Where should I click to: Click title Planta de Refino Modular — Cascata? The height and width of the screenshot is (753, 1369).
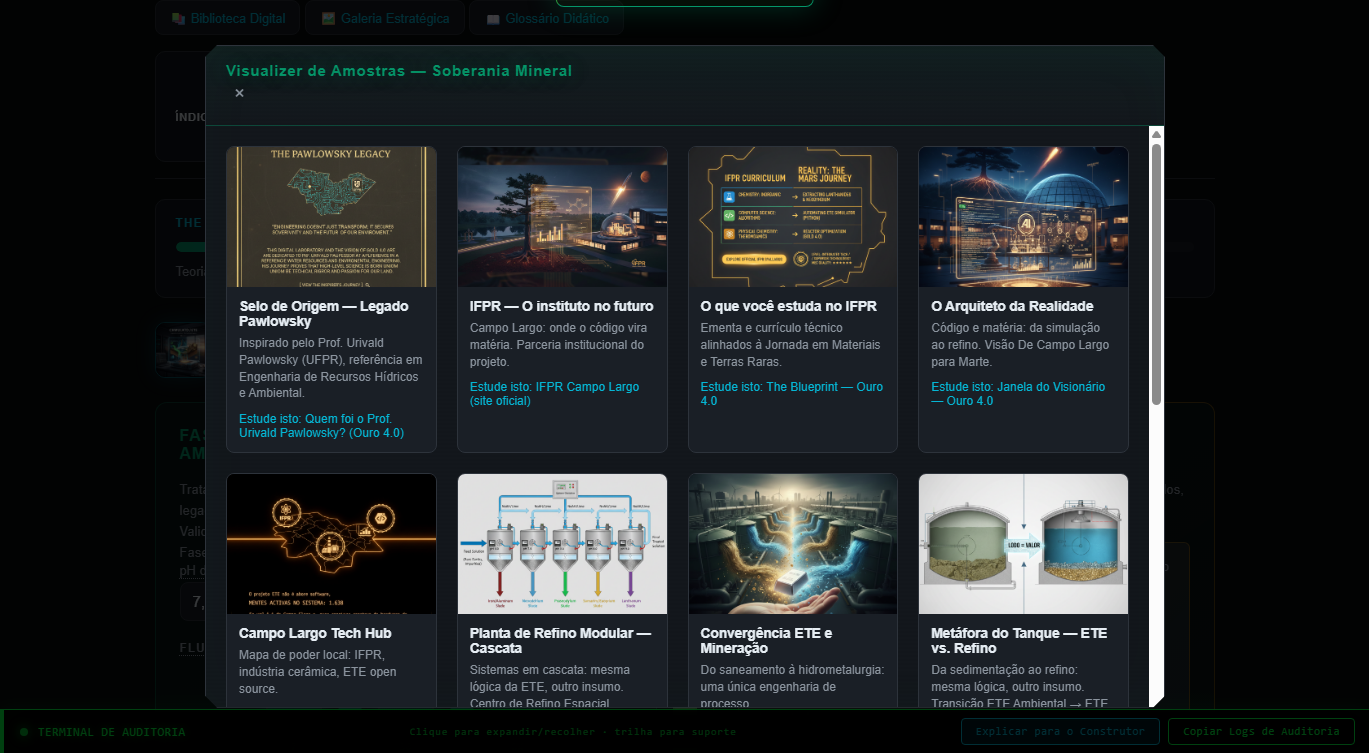(560, 641)
